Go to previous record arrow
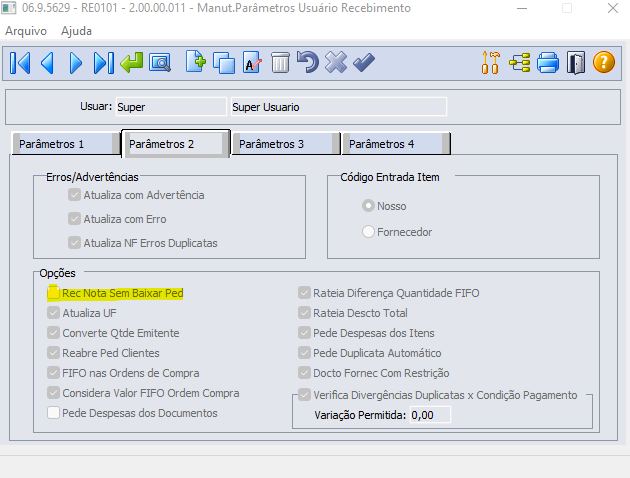The image size is (630, 478). click(x=47, y=63)
